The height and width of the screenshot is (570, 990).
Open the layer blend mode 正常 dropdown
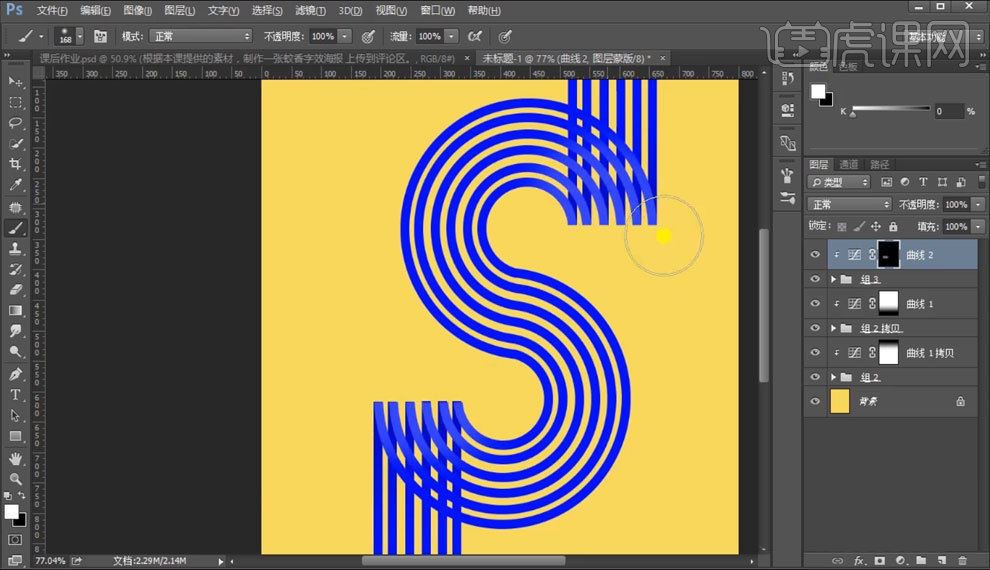pyautogui.click(x=849, y=205)
